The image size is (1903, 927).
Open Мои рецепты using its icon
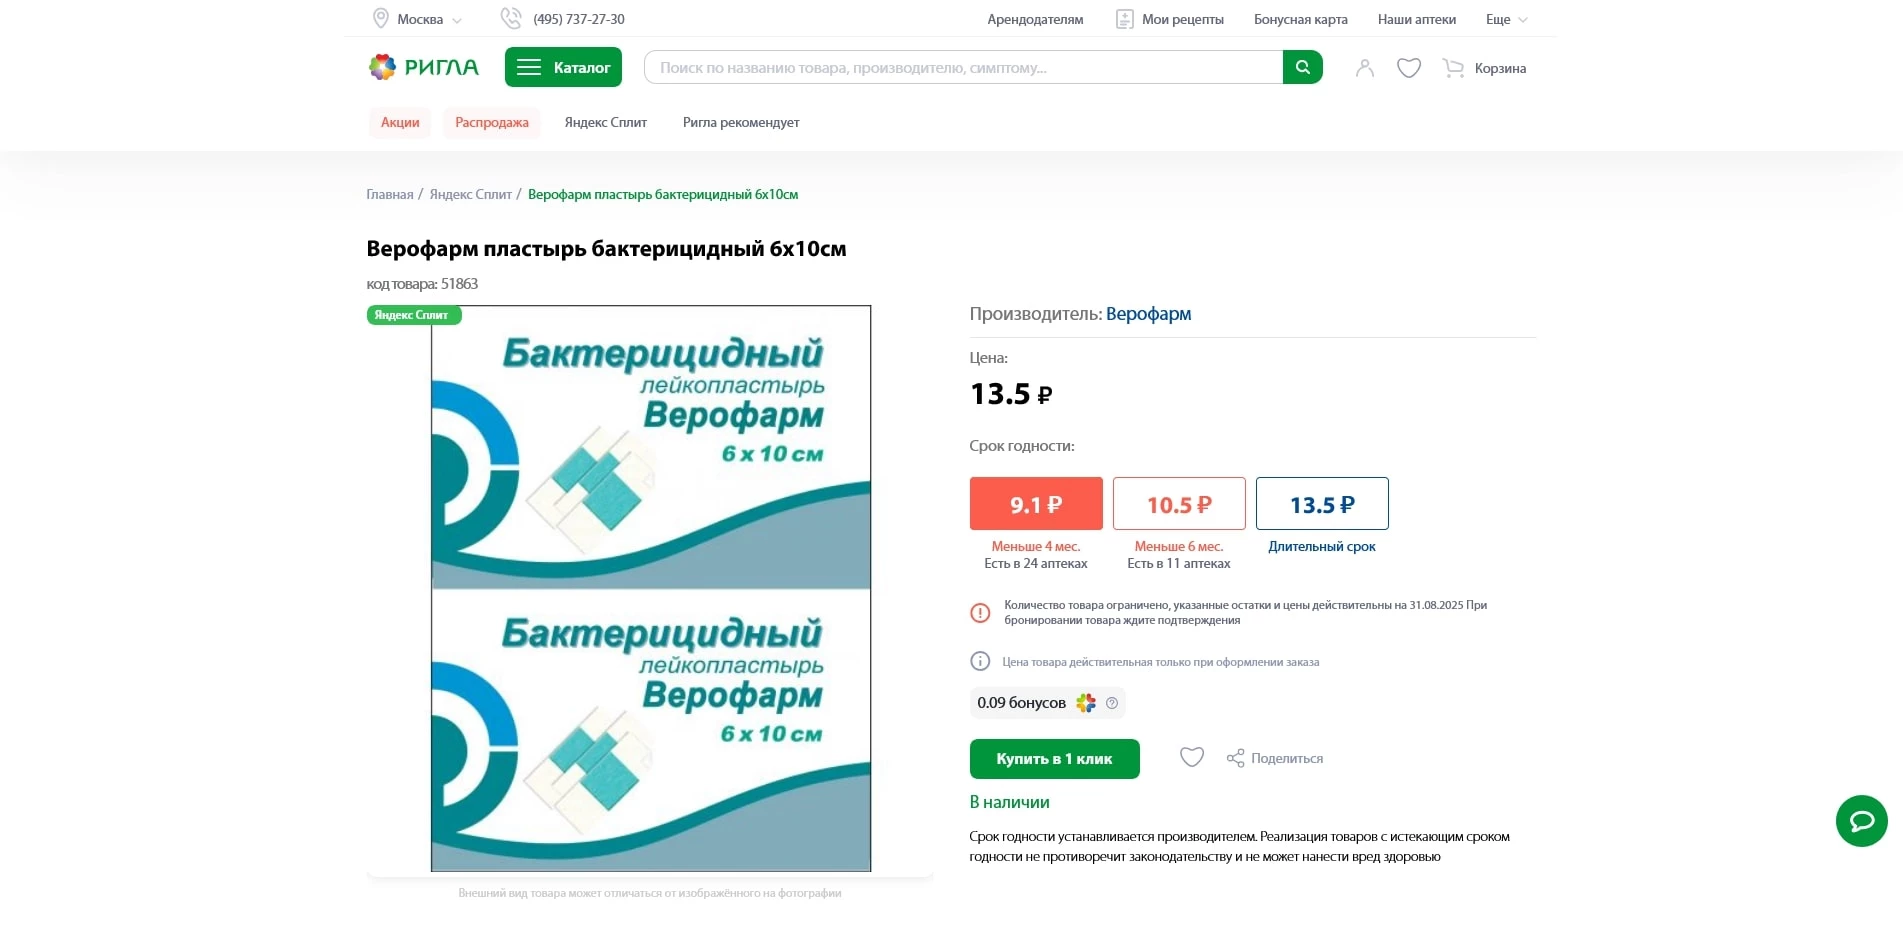point(1126,18)
